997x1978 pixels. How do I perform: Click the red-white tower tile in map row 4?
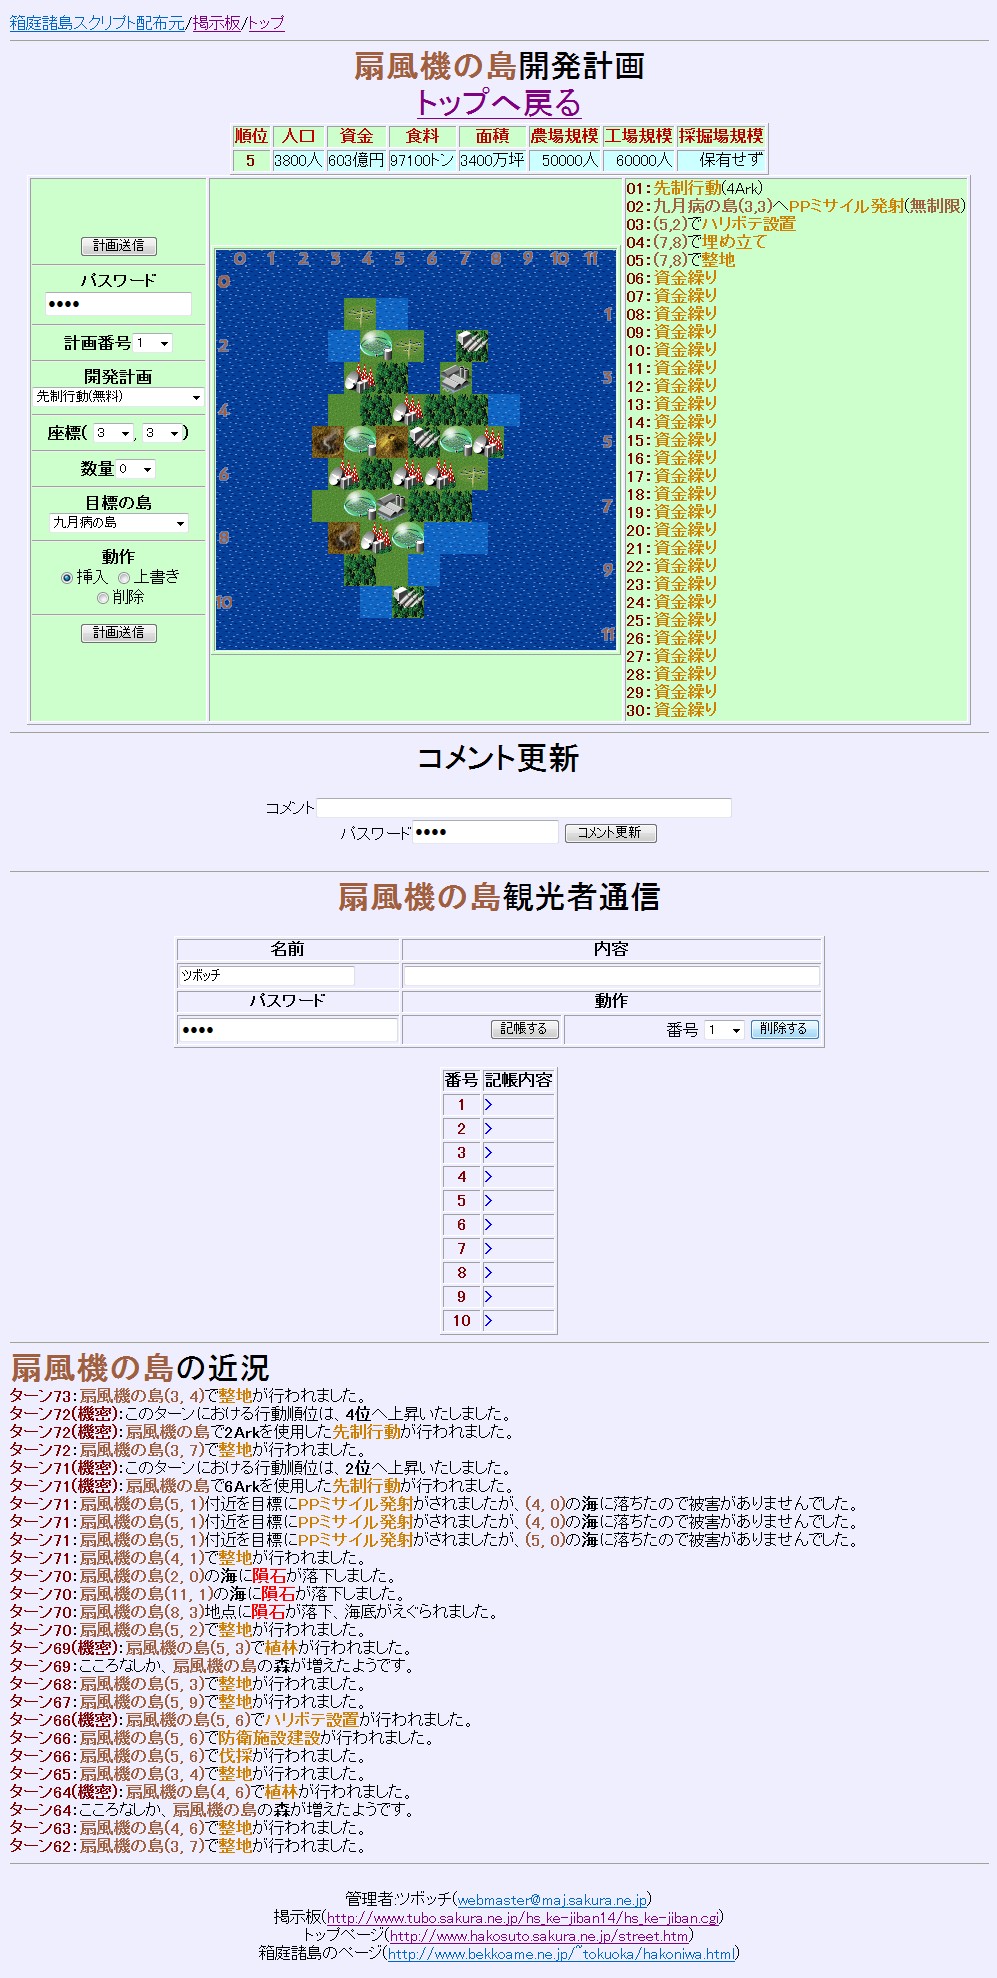[408, 410]
